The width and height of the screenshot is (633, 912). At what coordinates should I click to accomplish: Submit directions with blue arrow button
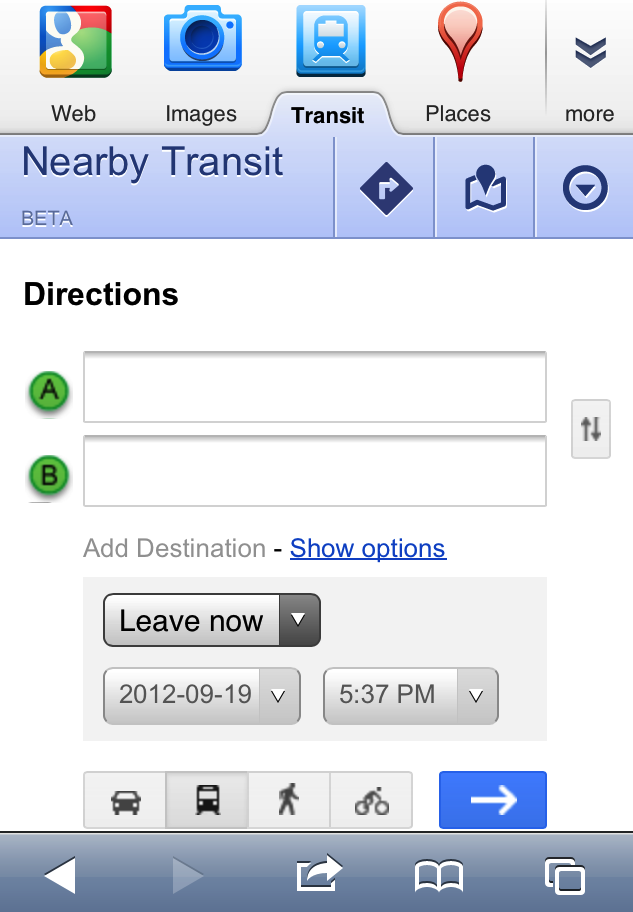point(493,800)
